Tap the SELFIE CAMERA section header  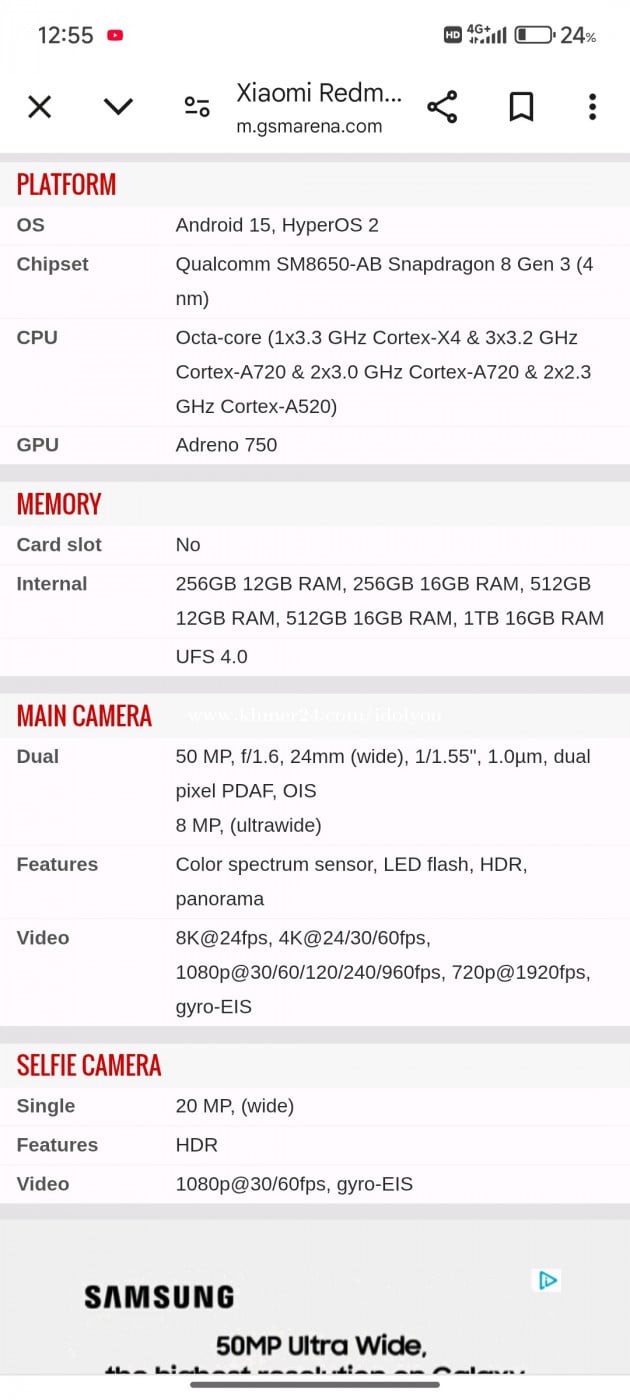(x=89, y=1065)
